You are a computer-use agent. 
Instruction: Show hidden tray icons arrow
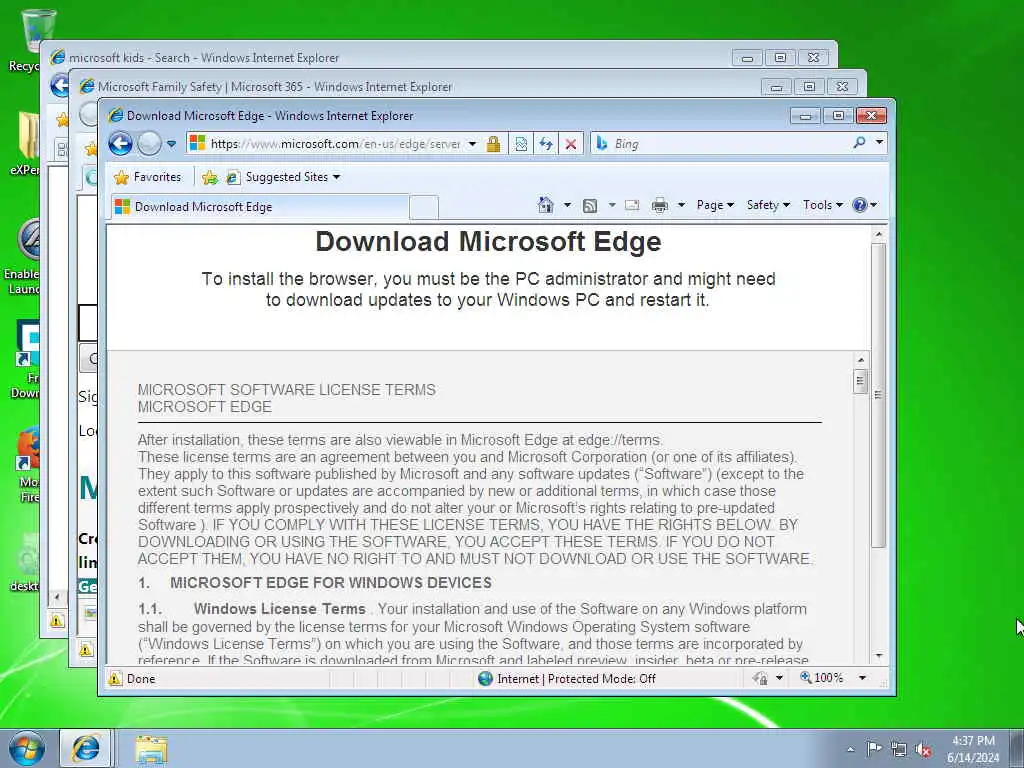pos(850,749)
